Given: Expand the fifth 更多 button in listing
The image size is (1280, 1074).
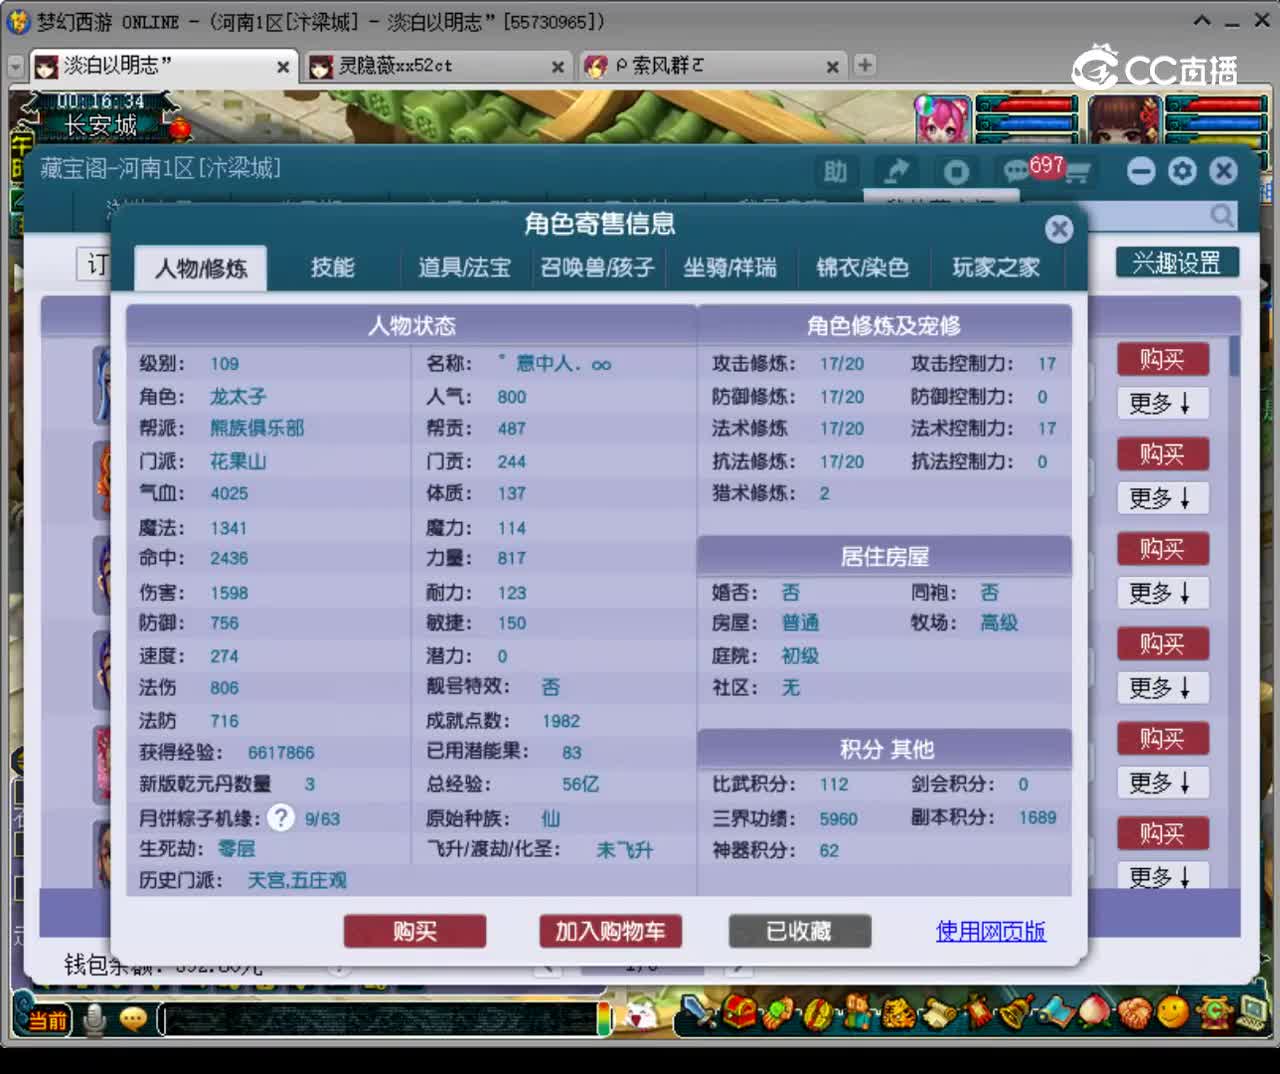Looking at the screenshot, I should coord(1162,783).
